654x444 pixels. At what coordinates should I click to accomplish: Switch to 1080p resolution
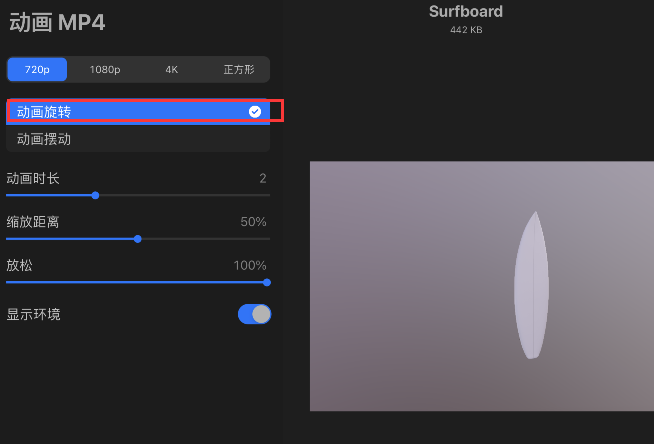105,70
